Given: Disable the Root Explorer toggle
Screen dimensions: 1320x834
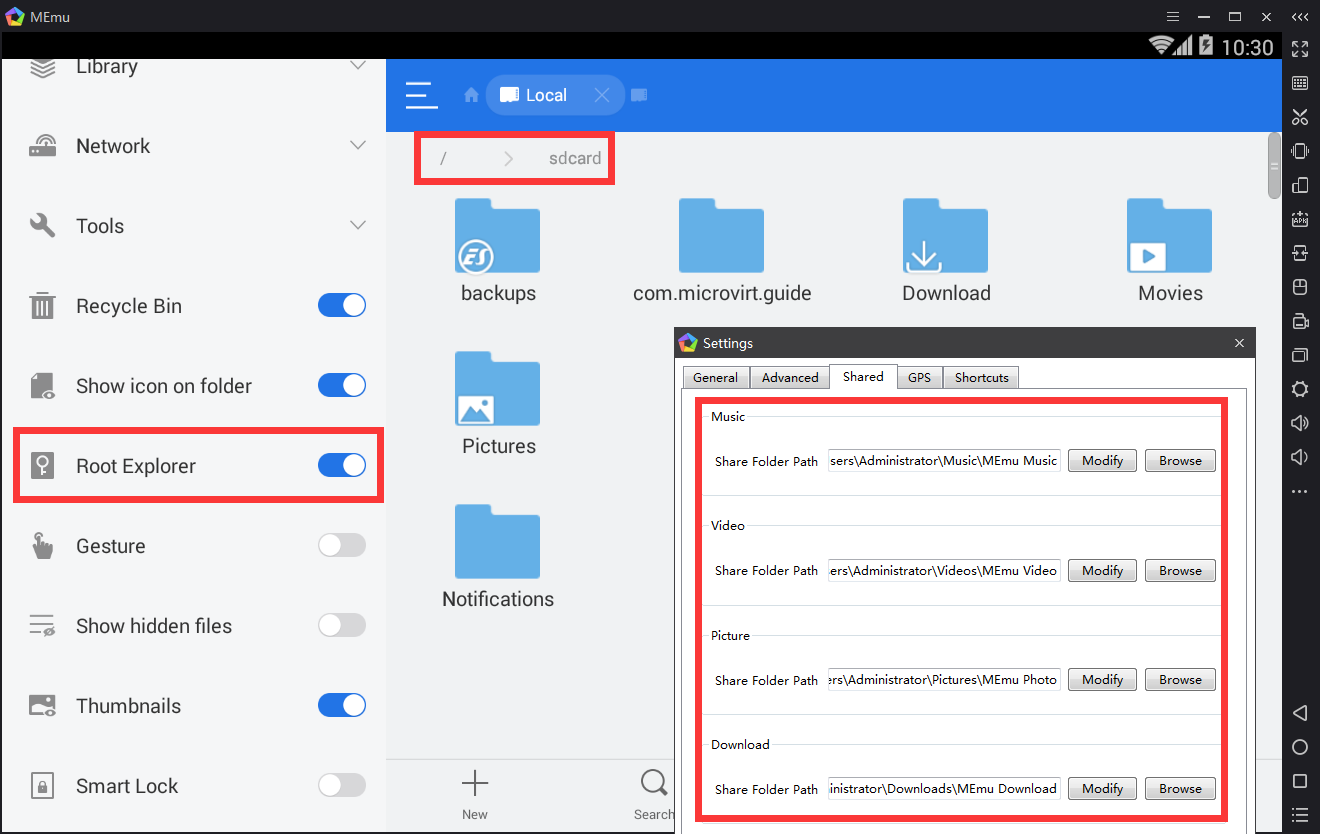Looking at the screenshot, I should [342, 465].
